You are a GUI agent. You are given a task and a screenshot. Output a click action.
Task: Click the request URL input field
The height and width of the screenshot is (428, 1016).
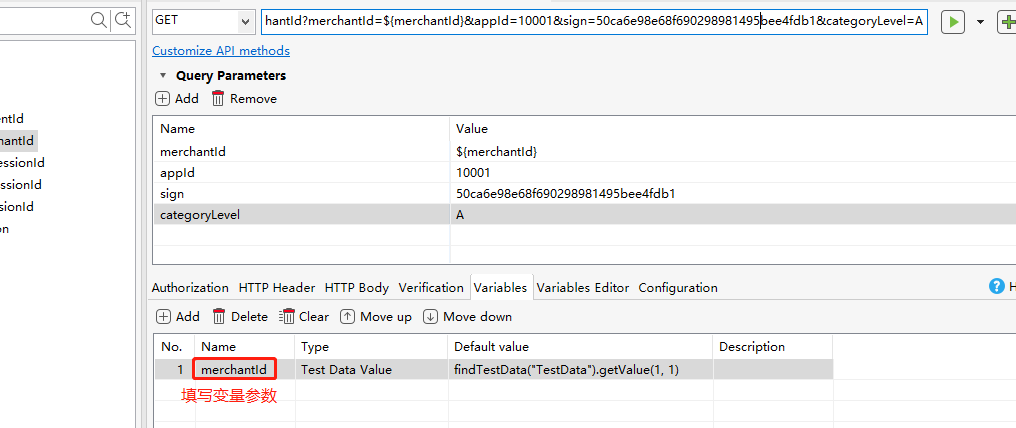[x=594, y=21]
